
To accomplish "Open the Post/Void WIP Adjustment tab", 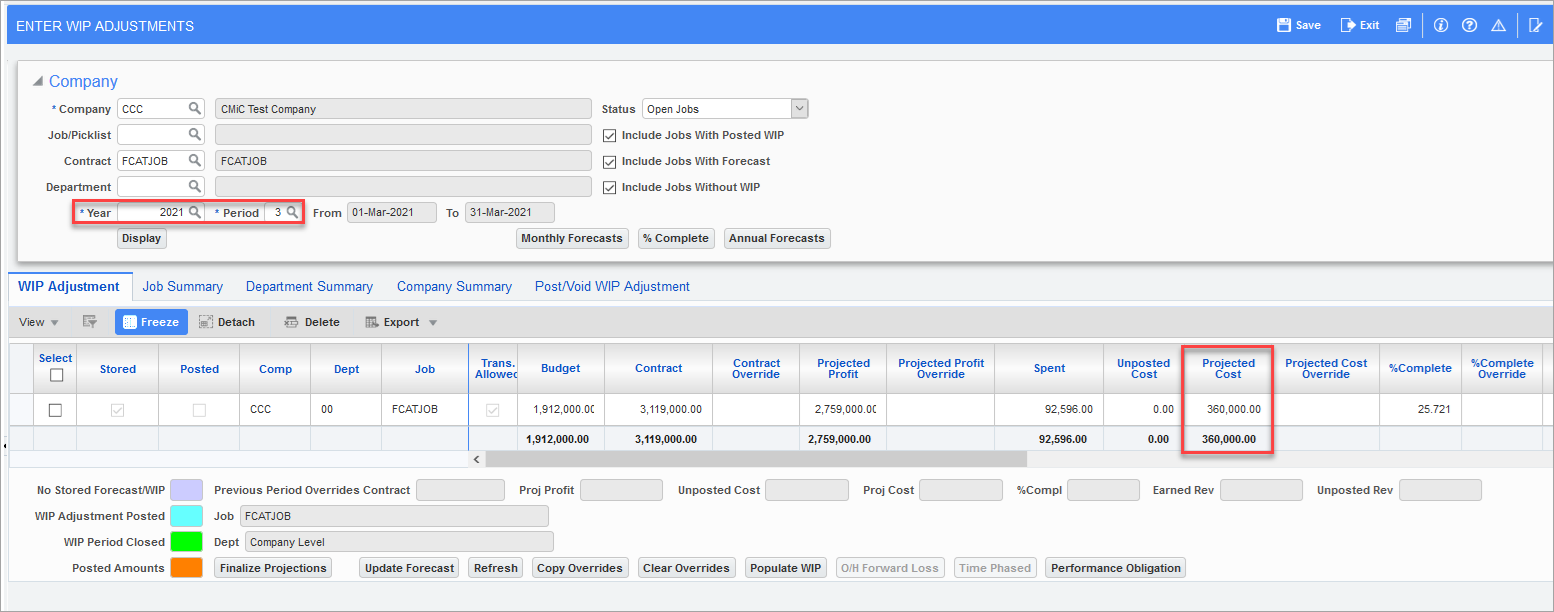I will point(612,286).
